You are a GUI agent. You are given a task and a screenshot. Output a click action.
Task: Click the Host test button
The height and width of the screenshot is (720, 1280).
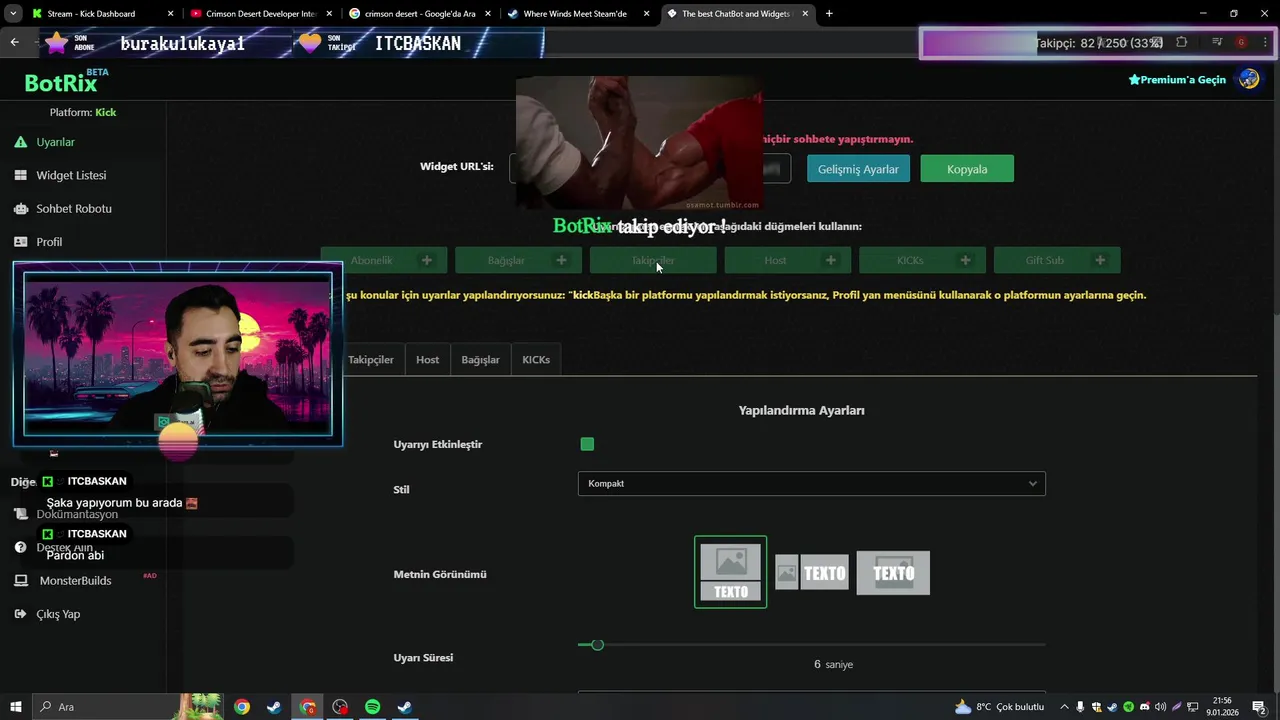pyautogui.click(x=788, y=260)
